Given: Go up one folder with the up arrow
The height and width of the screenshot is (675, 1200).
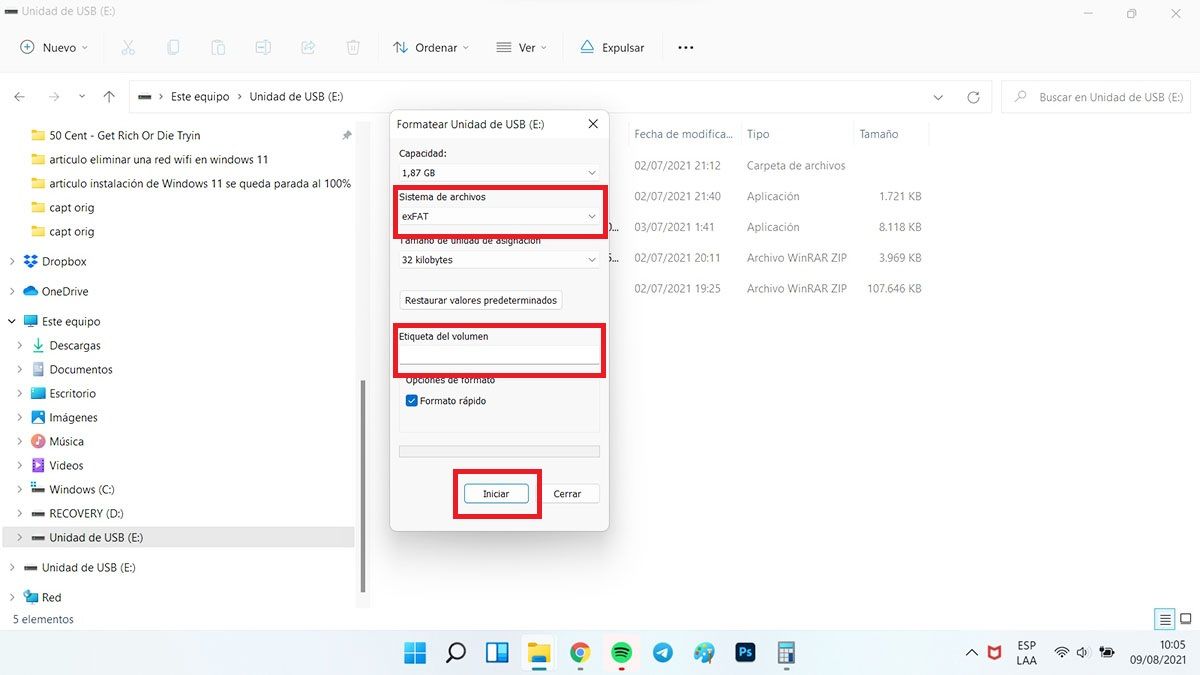Looking at the screenshot, I should coord(109,97).
